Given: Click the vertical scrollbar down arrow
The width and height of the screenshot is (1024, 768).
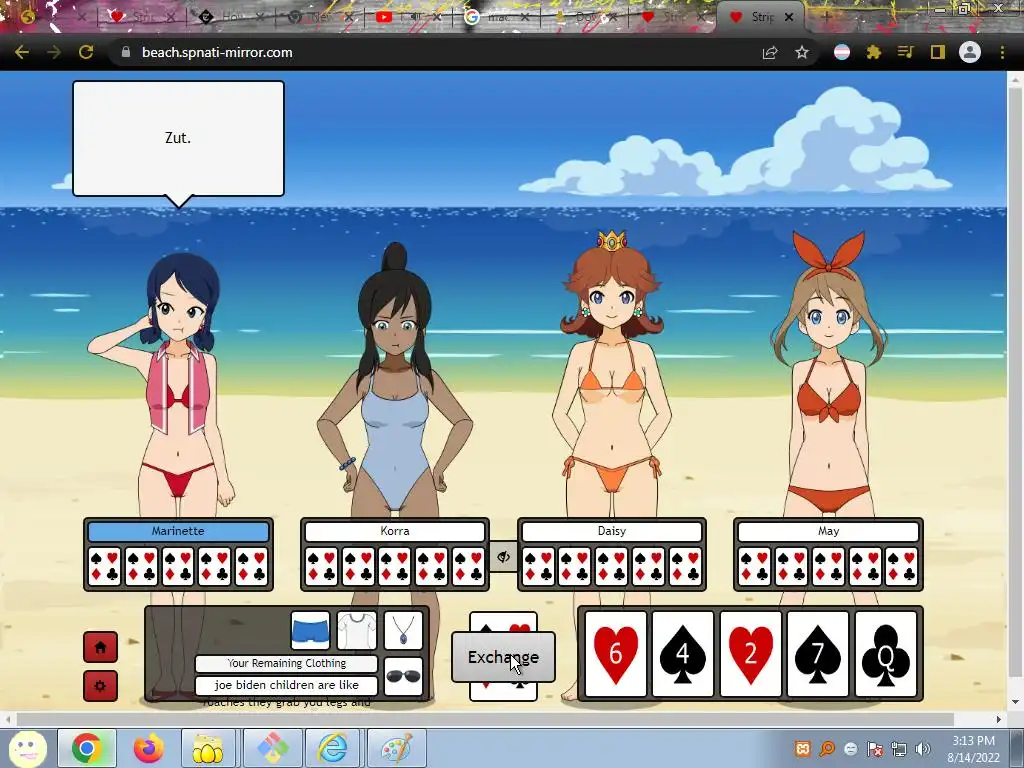Looking at the screenshot, I should coord(1016,703).
